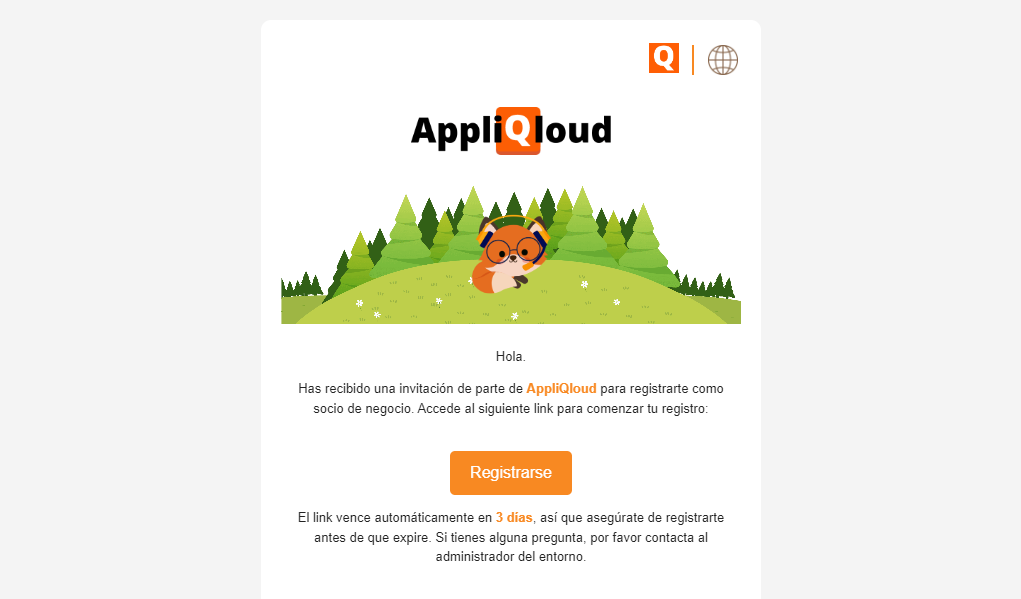Open the orange AppliQloud link in text
Viewport: 1021px width, 599px height.
pyautogui.click(x=561, y=389)
